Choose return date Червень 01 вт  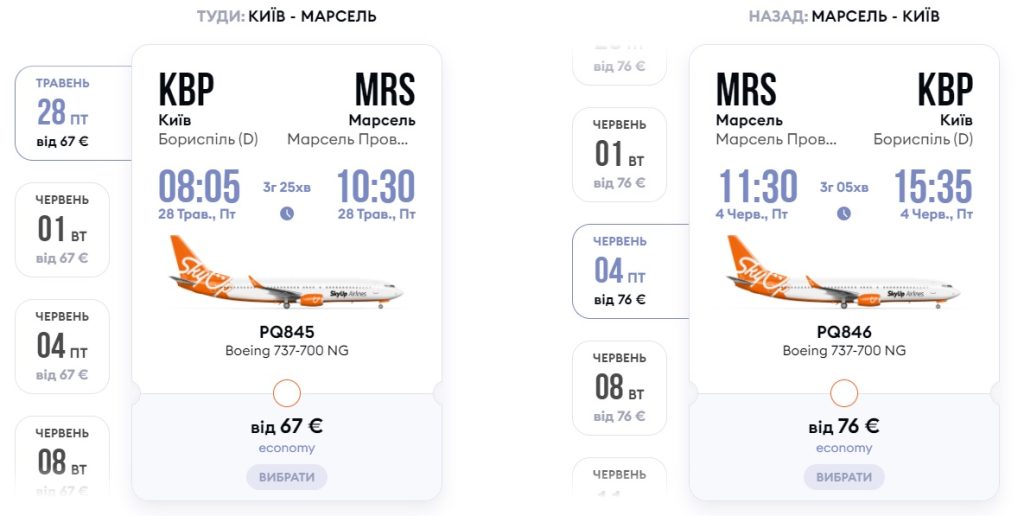point(619,154)
